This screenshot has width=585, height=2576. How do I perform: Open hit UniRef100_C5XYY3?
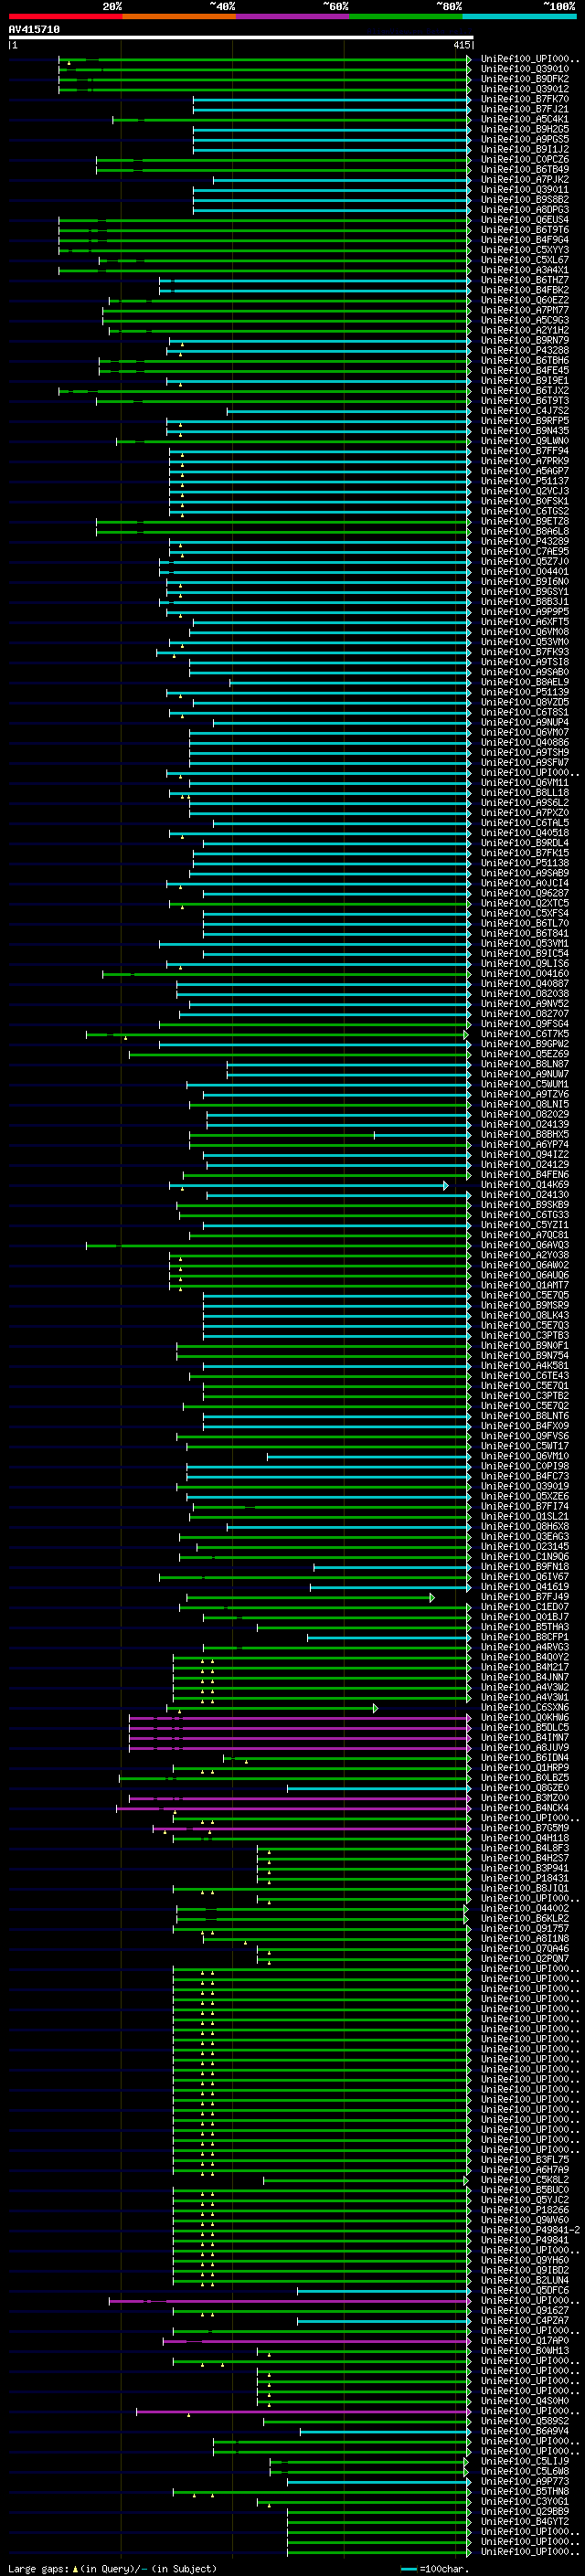pos(525,250)
